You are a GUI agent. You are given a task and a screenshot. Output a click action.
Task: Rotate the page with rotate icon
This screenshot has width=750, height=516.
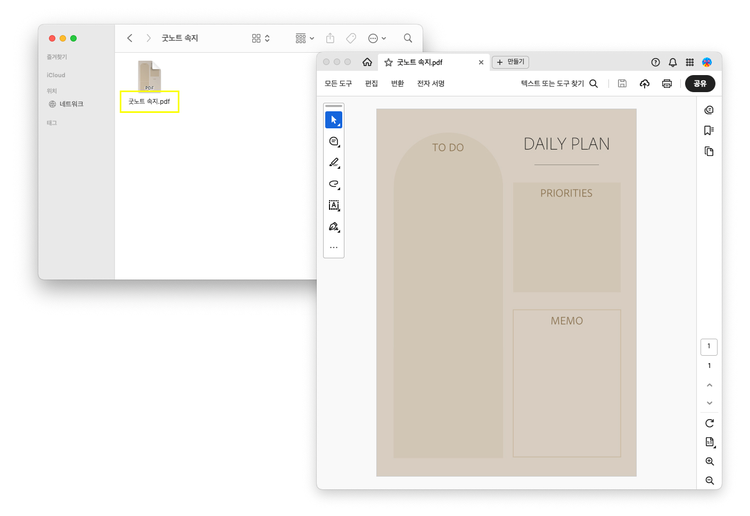click(x=709, y=423)
